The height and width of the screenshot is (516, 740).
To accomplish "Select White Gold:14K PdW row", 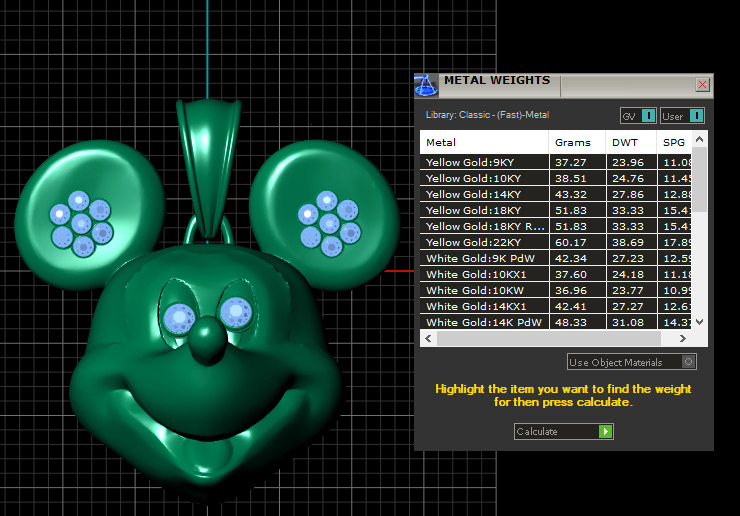I will (555, 322).
